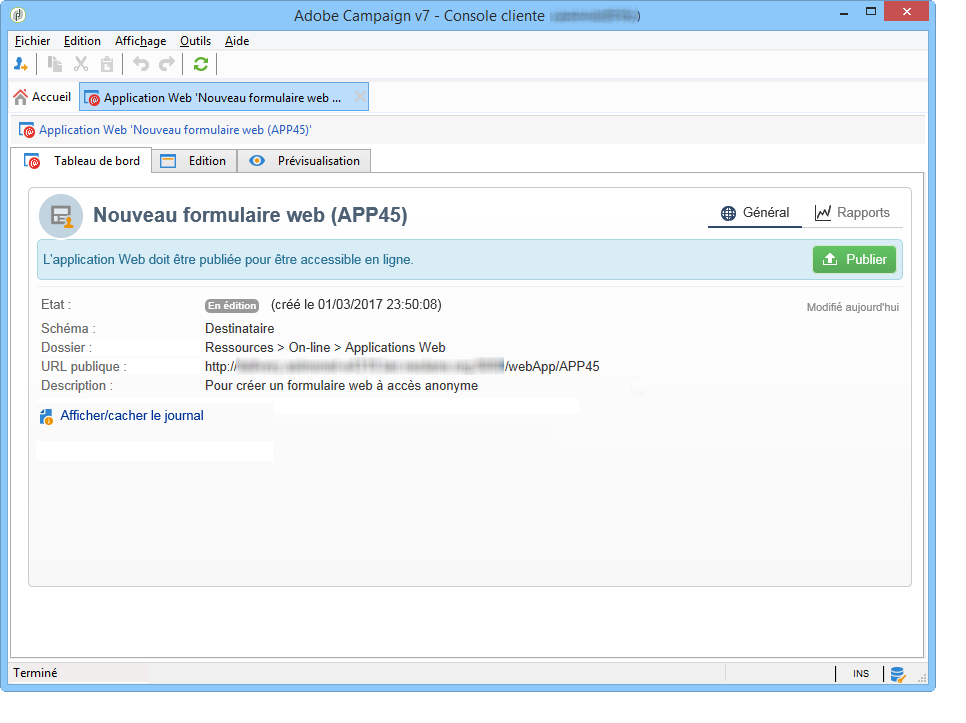Click the Redo arrow icon
This screenshot has height=723, width=966.
[x=167, y=64]
